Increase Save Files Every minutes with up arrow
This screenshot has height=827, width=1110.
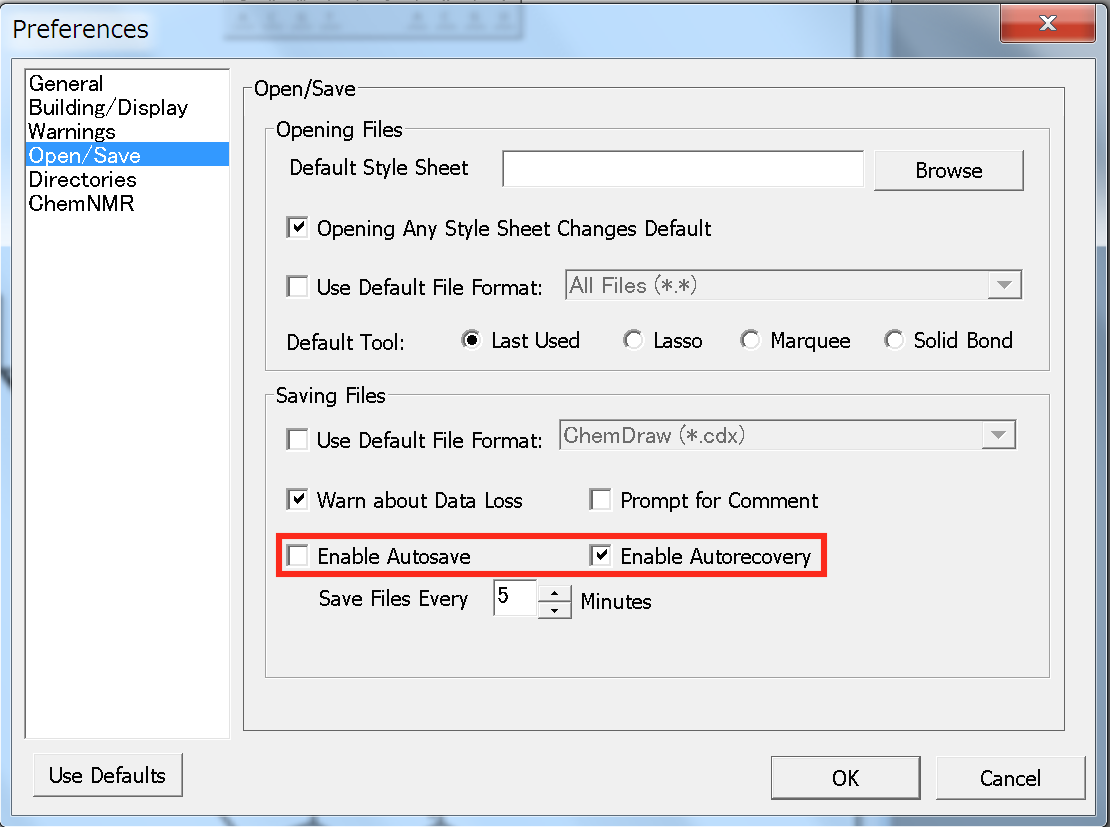[554, 591]
